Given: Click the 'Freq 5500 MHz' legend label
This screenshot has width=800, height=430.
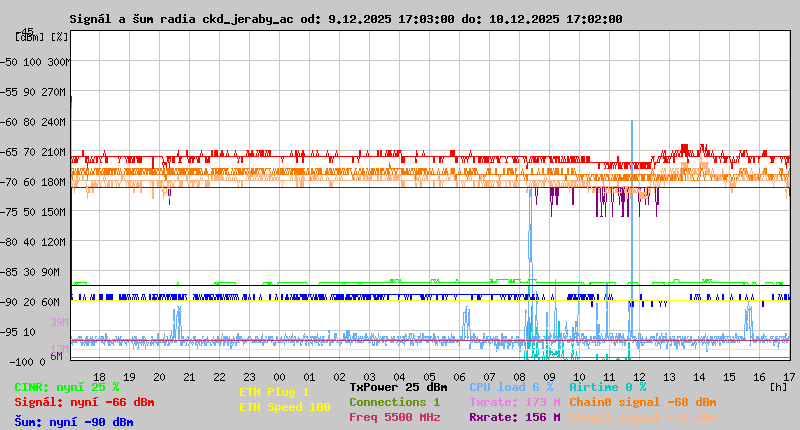Looking at the screenshot, I should coord(395,417).
